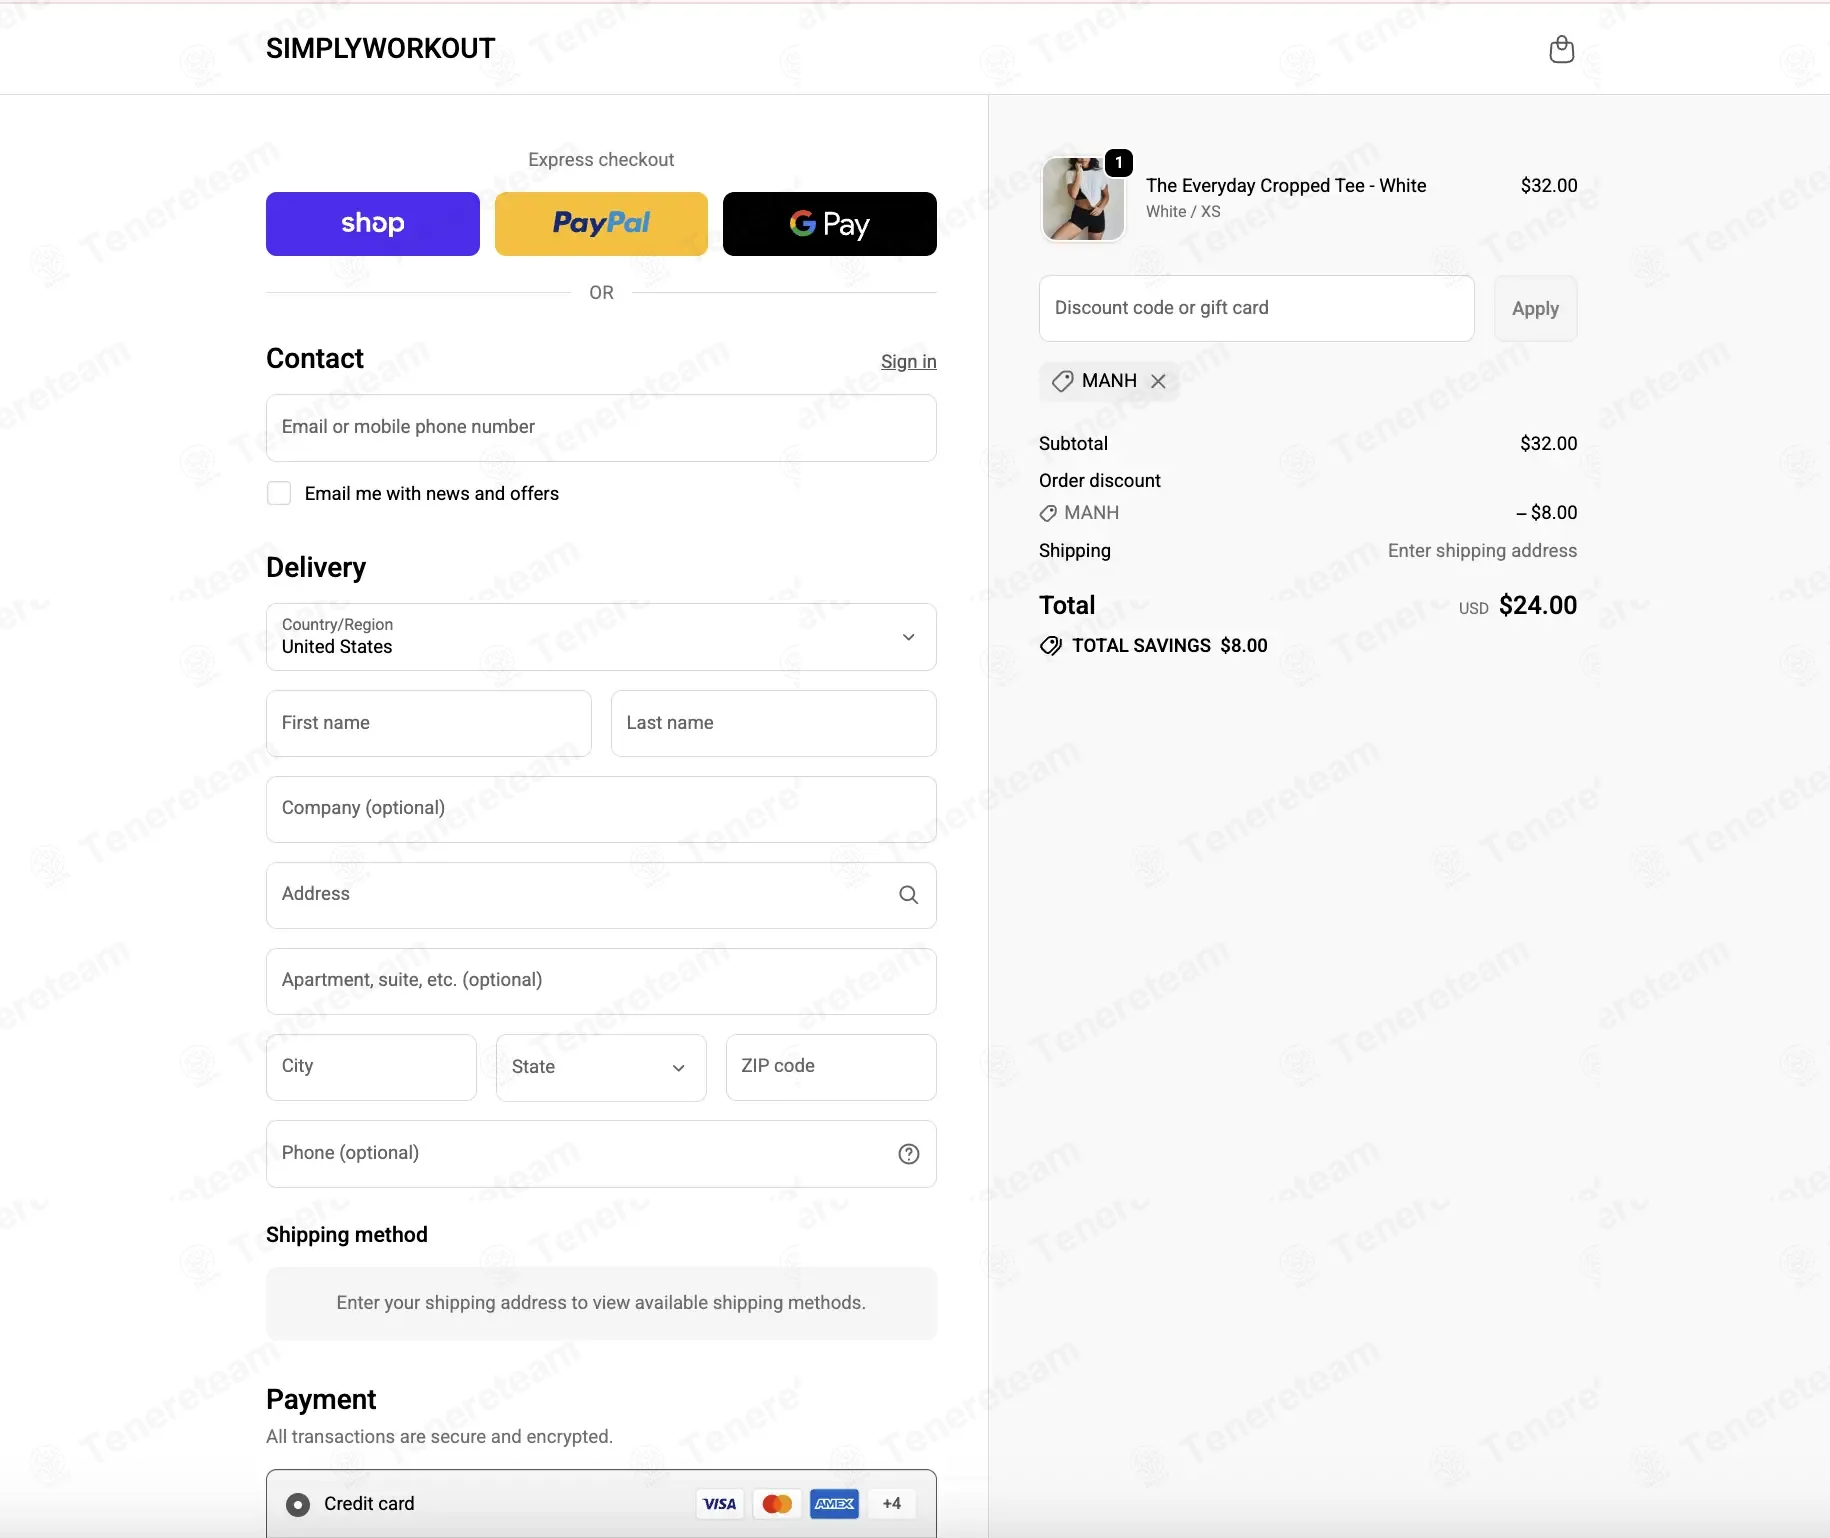Expand the State dropdown
This screenshot has height=1538, width=1830.
(x=601, y=1067)
